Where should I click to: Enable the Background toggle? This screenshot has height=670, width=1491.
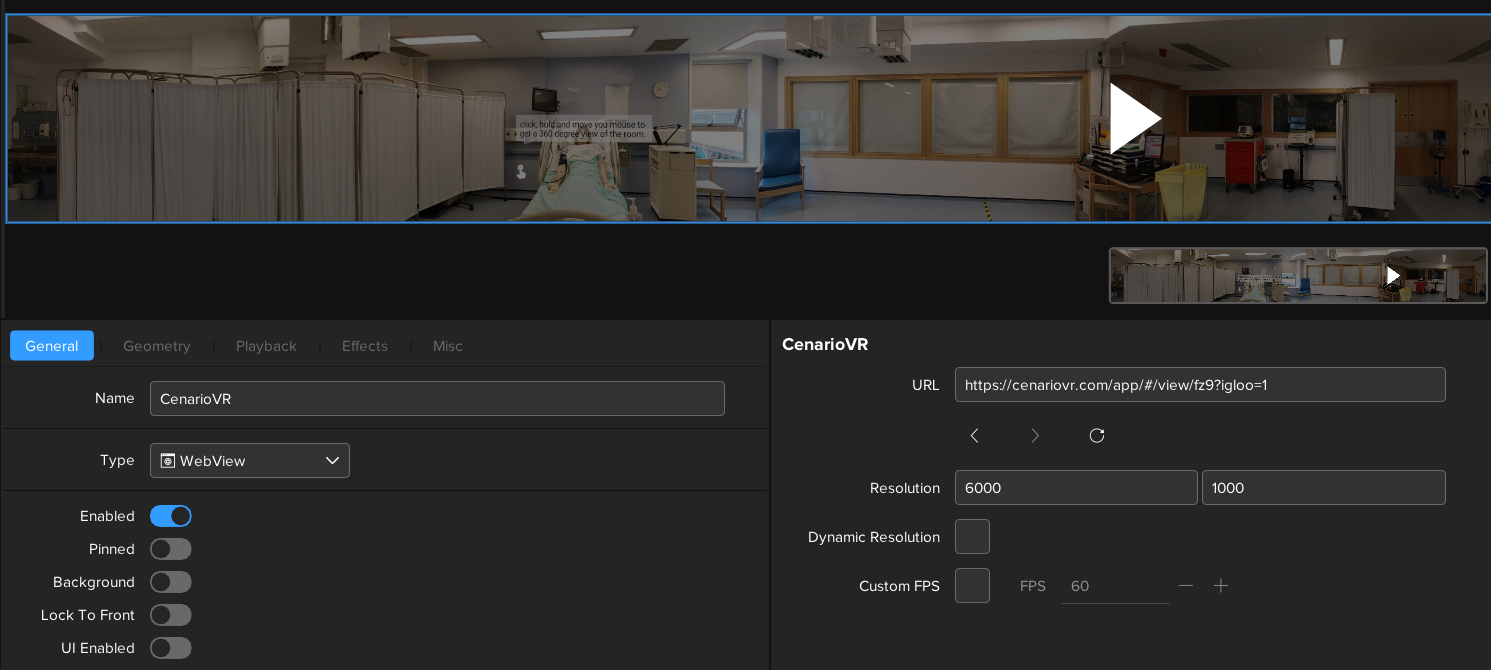pyautogui.click(x=171, y=582)
